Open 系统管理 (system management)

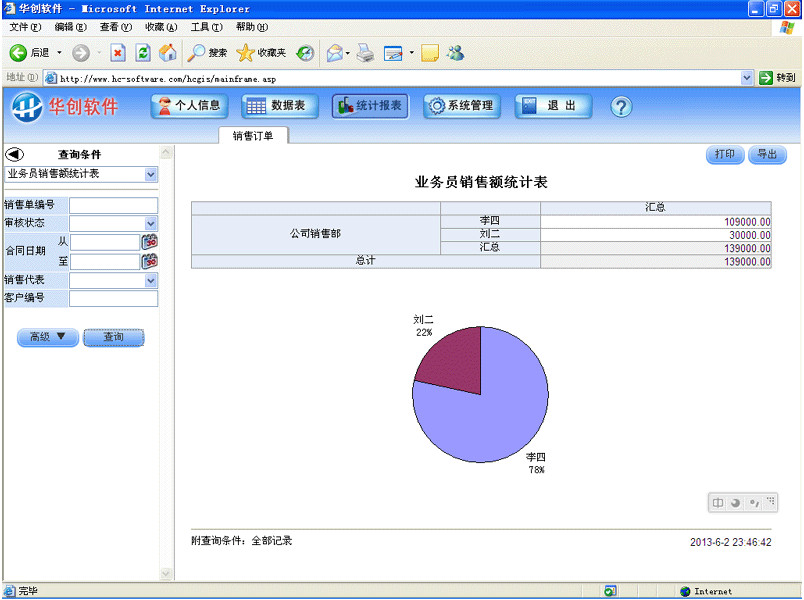pos(461,105)
